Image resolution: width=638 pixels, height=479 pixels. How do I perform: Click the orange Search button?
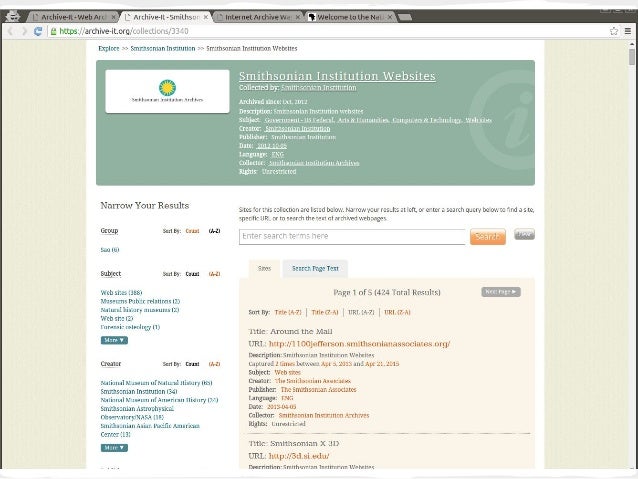(488, 236)
